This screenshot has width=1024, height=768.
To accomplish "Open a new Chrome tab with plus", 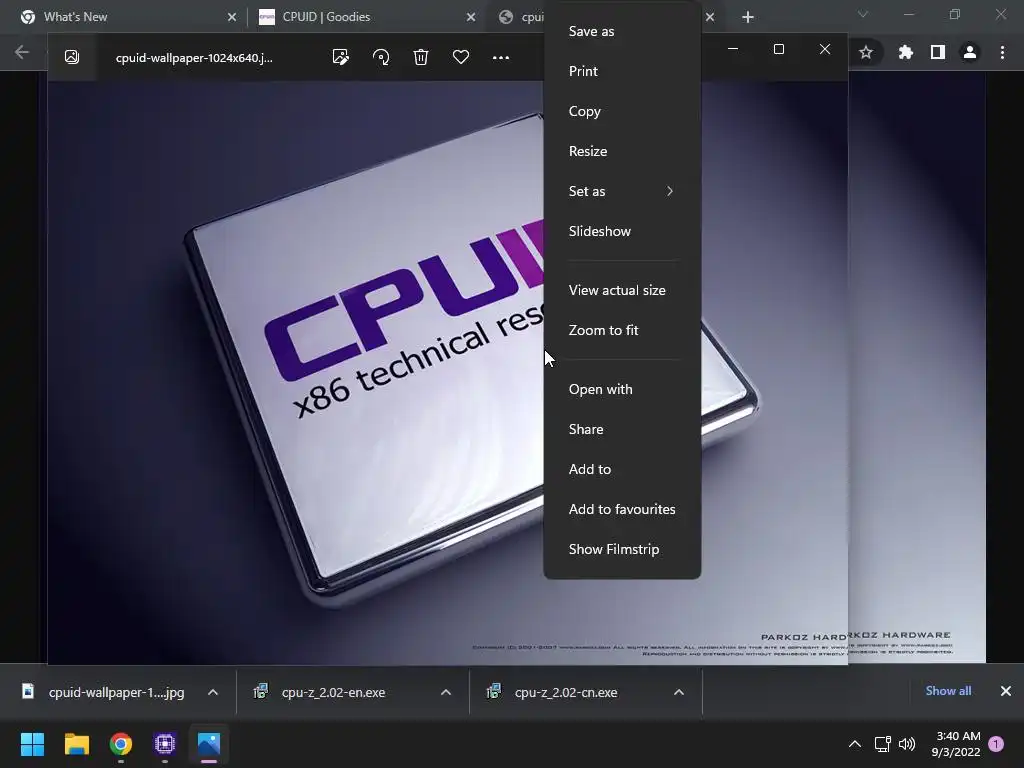I will click(748, 17).
